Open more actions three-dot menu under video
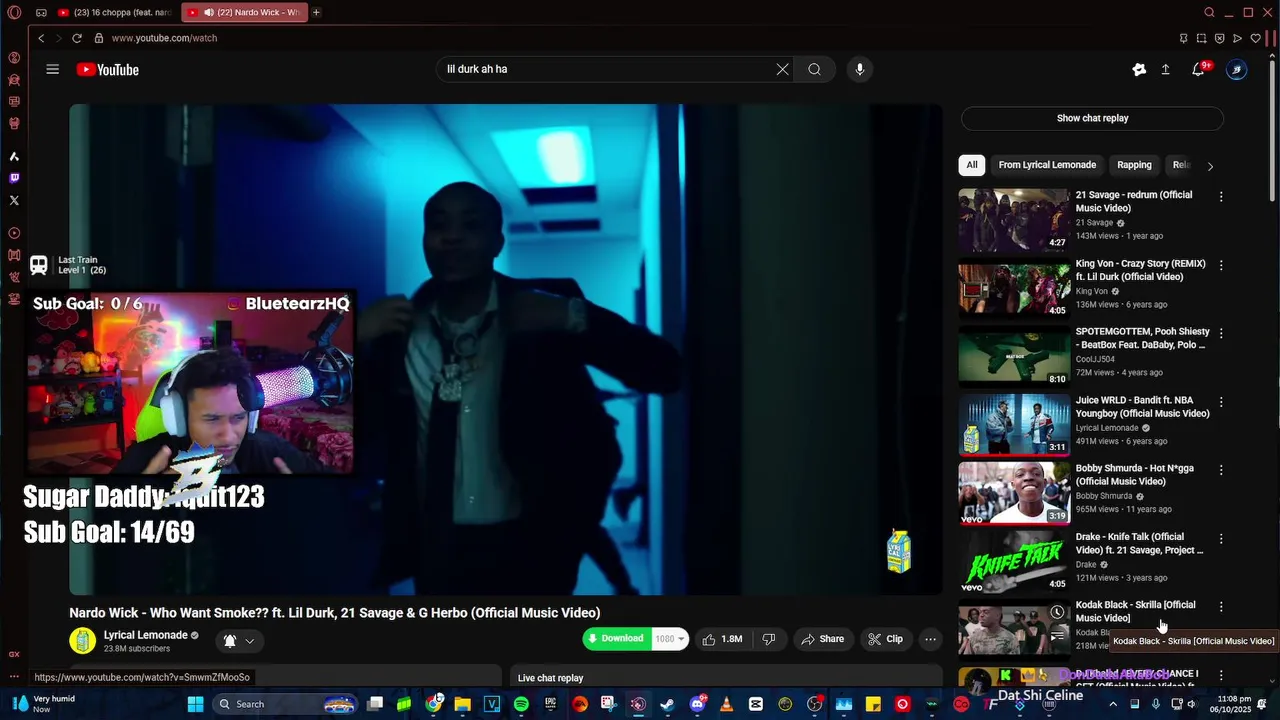The image size is (1280, 720). coord(930,639)
